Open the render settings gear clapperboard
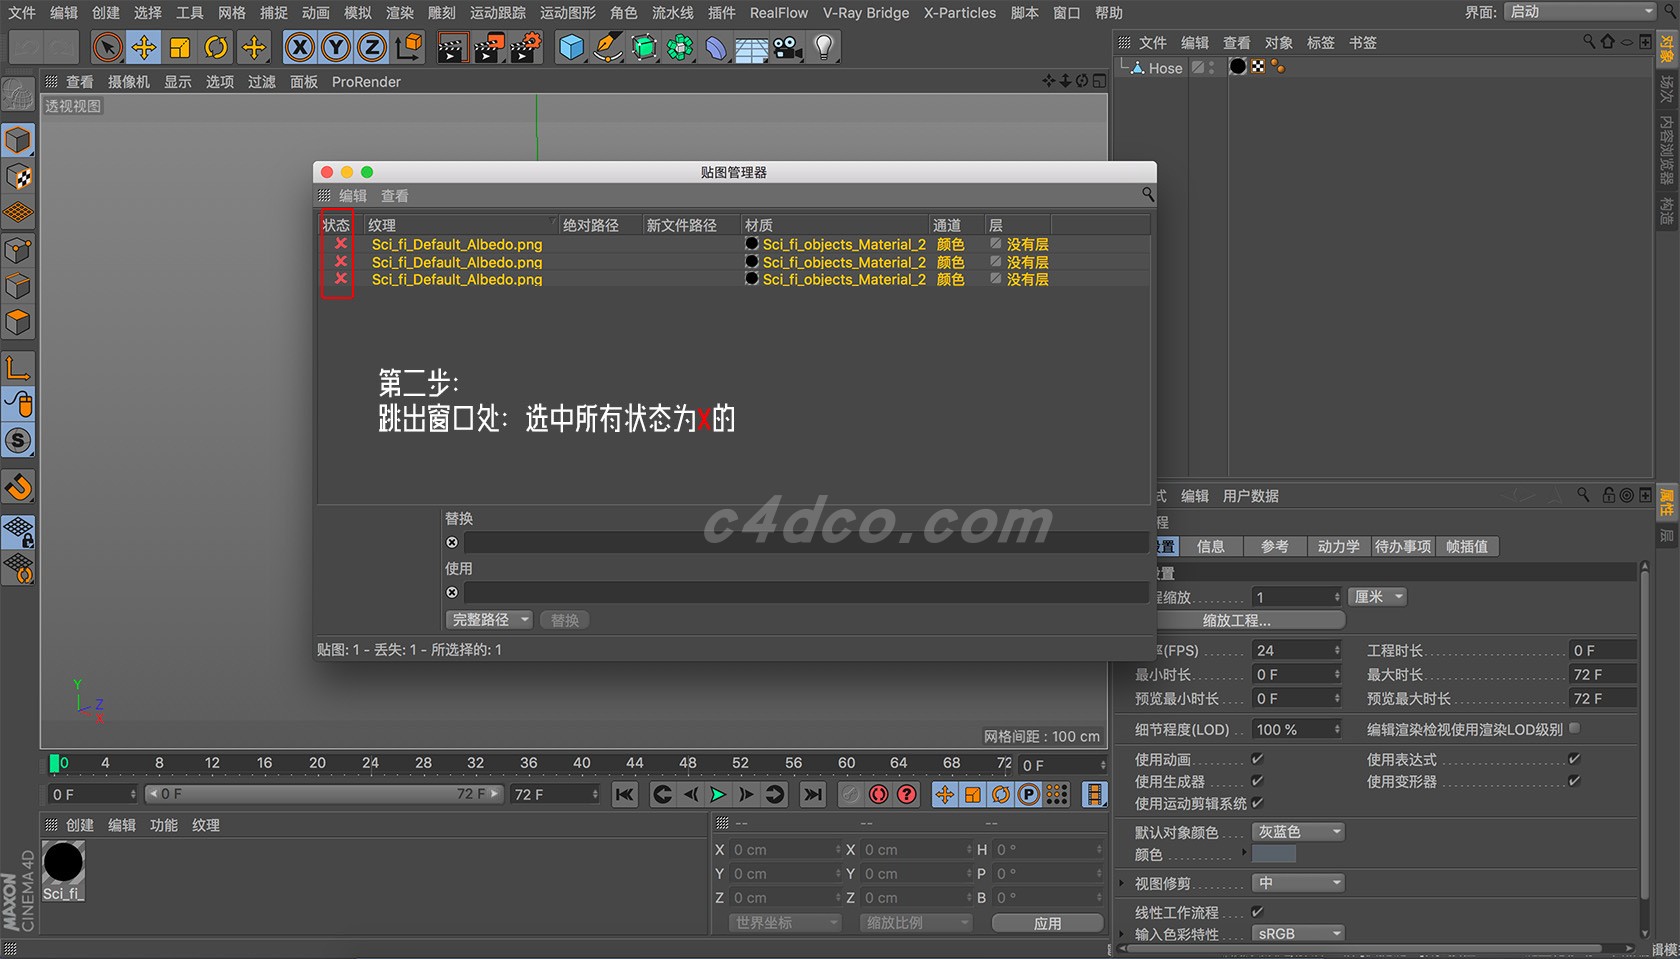The image size is (1680, 959). [526, 47]
